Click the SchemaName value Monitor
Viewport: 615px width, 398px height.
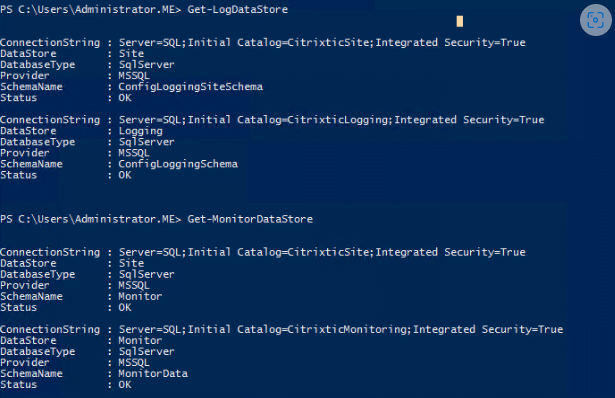(140, 296)
